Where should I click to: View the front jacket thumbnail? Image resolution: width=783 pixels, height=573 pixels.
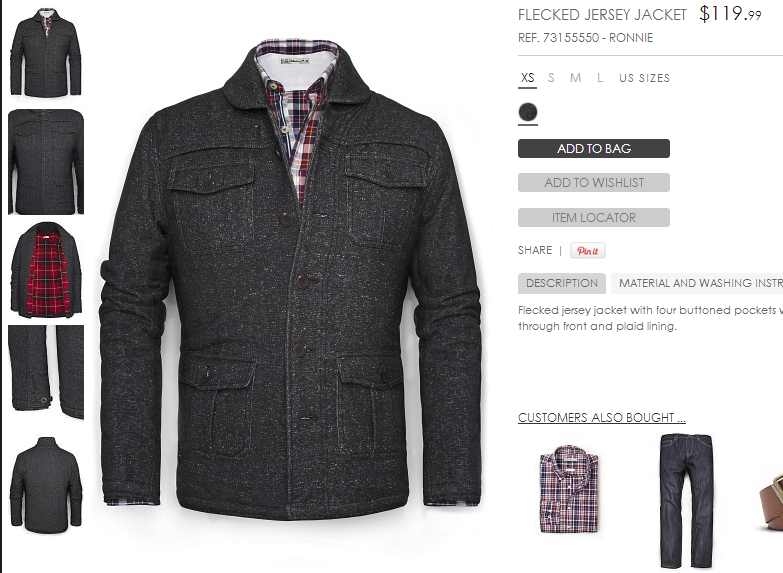click(46, 52)
